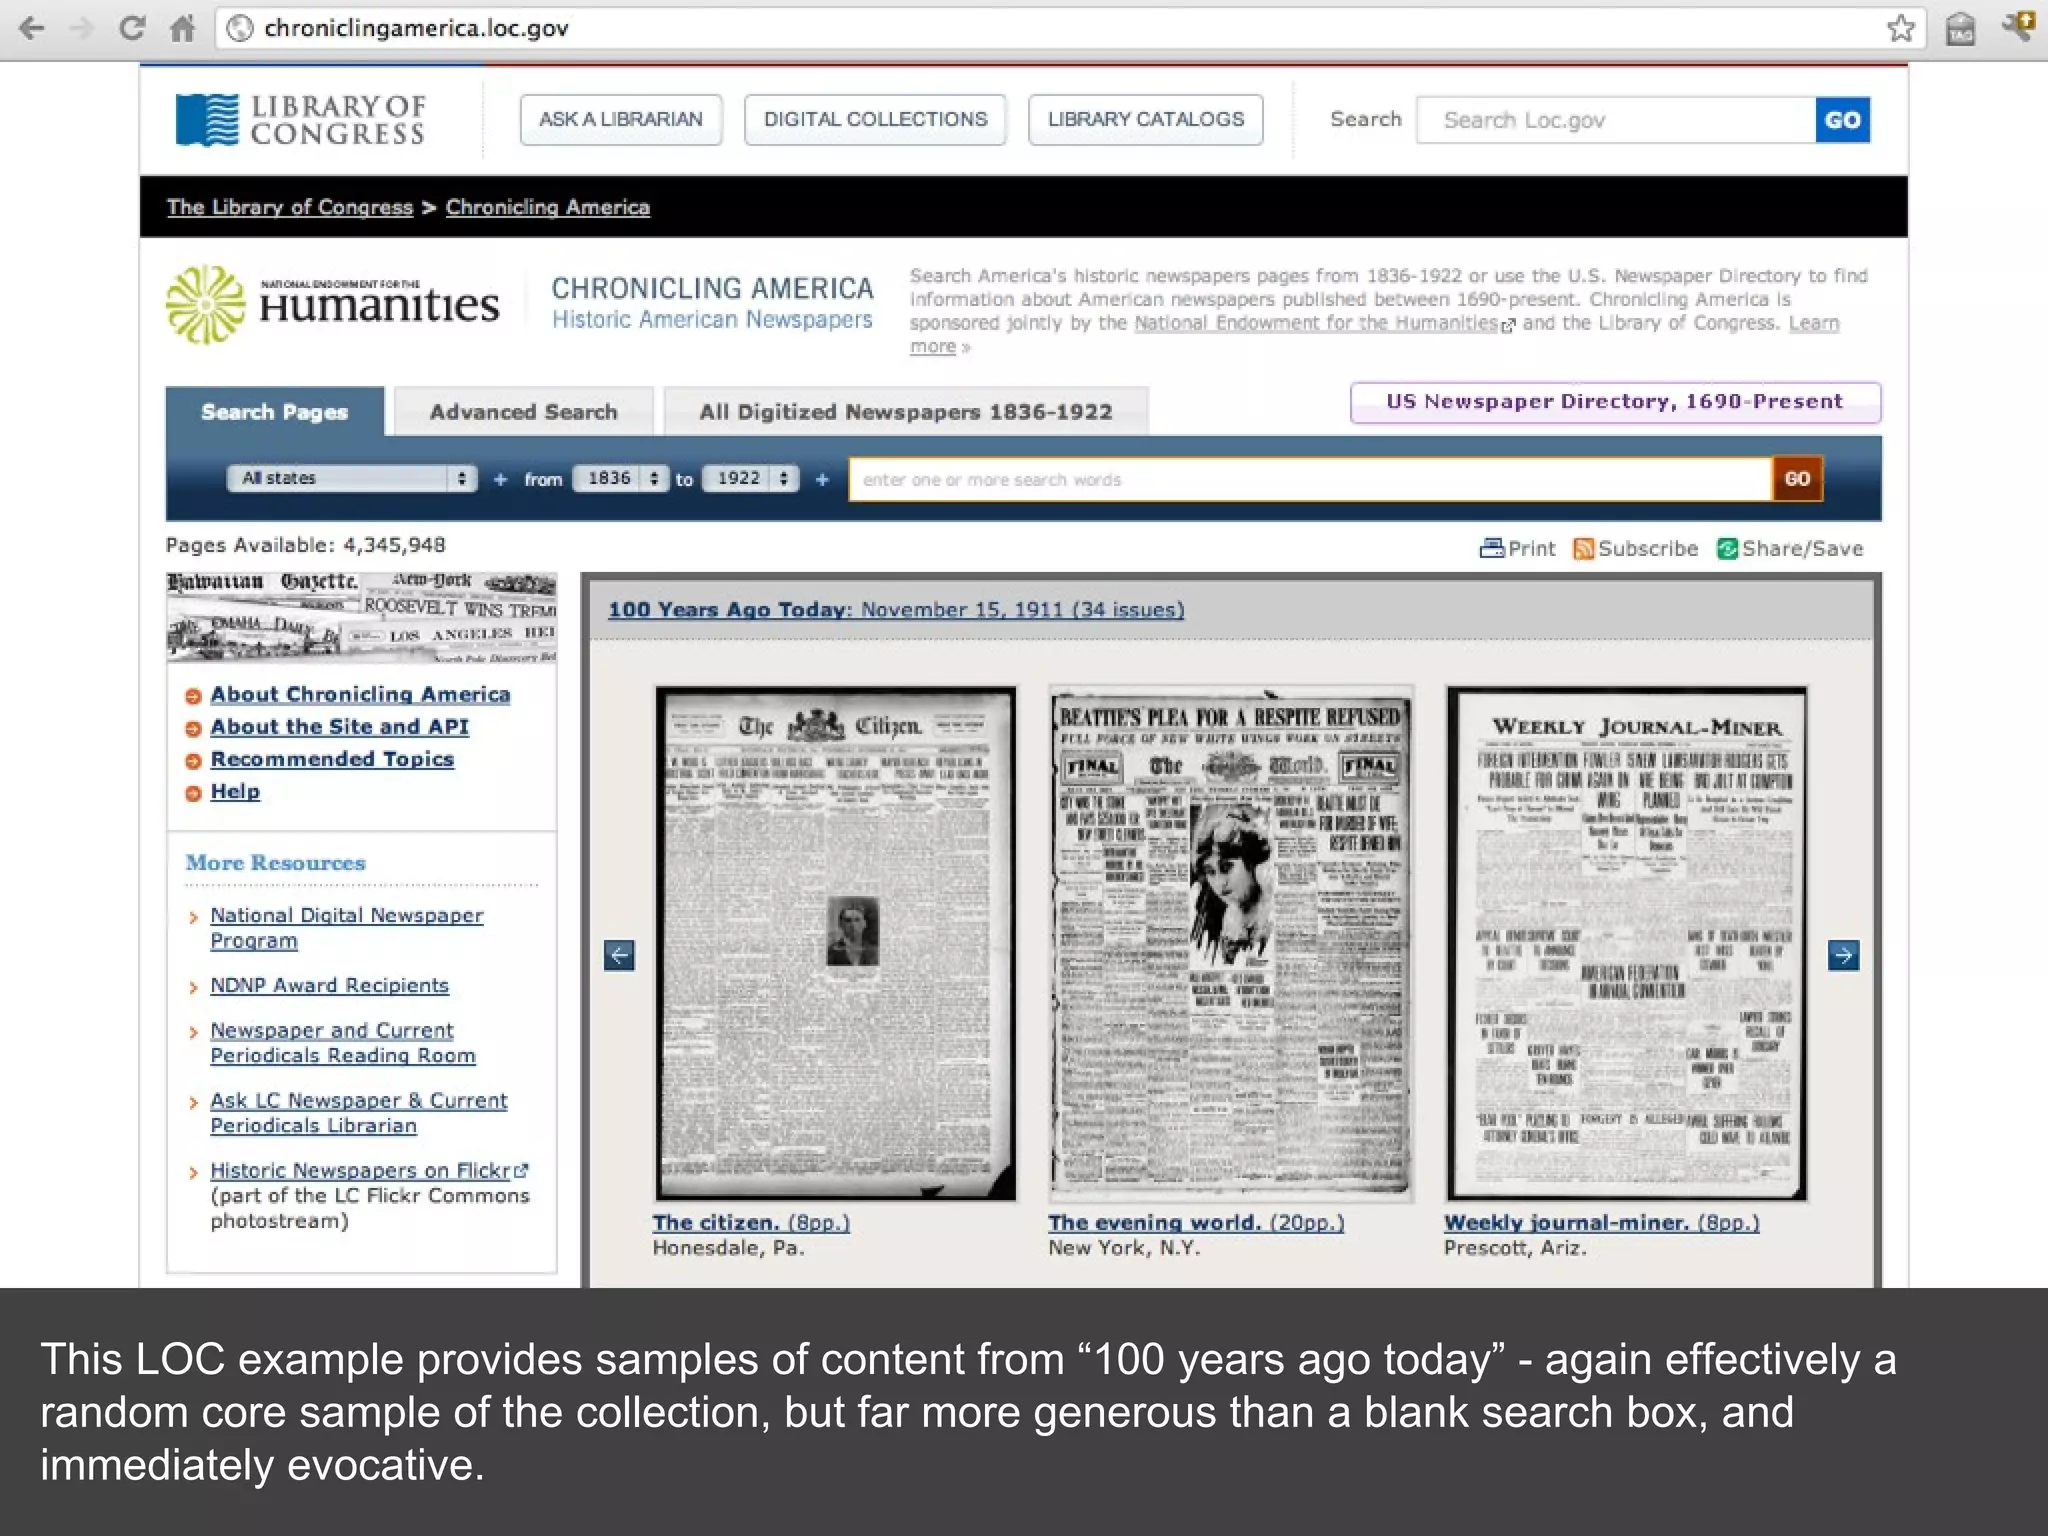Click Ask a Librarian button

coord(621,119)
